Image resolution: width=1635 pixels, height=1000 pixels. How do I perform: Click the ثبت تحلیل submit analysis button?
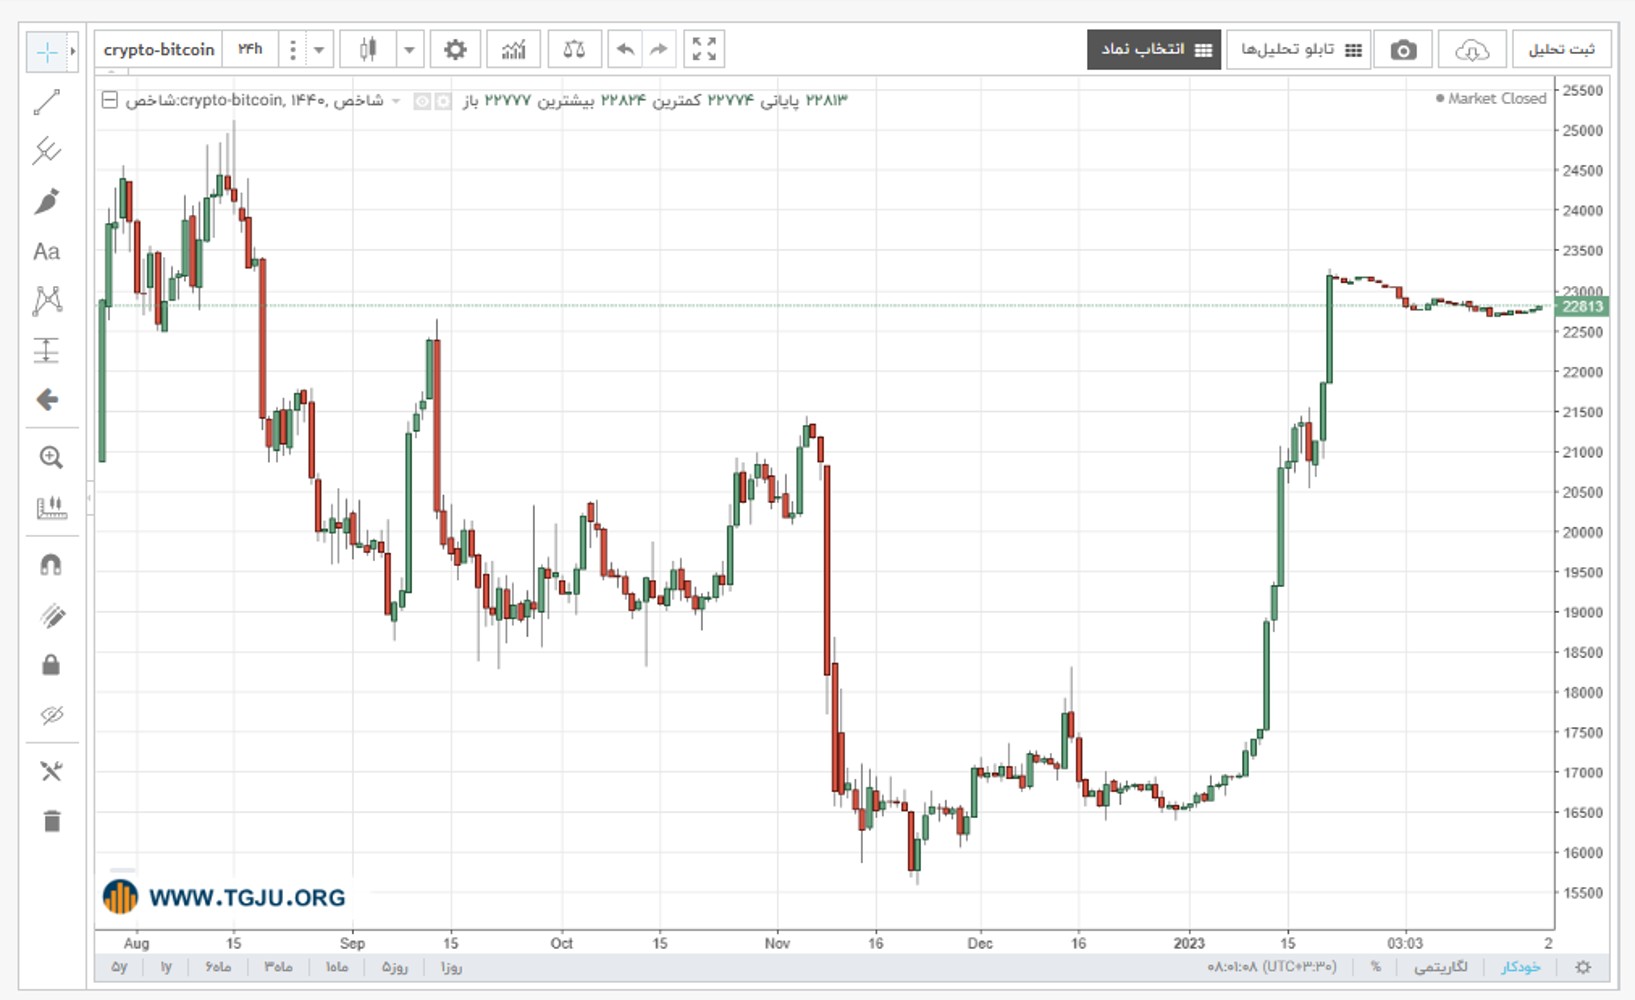(x=1562, y=49)
